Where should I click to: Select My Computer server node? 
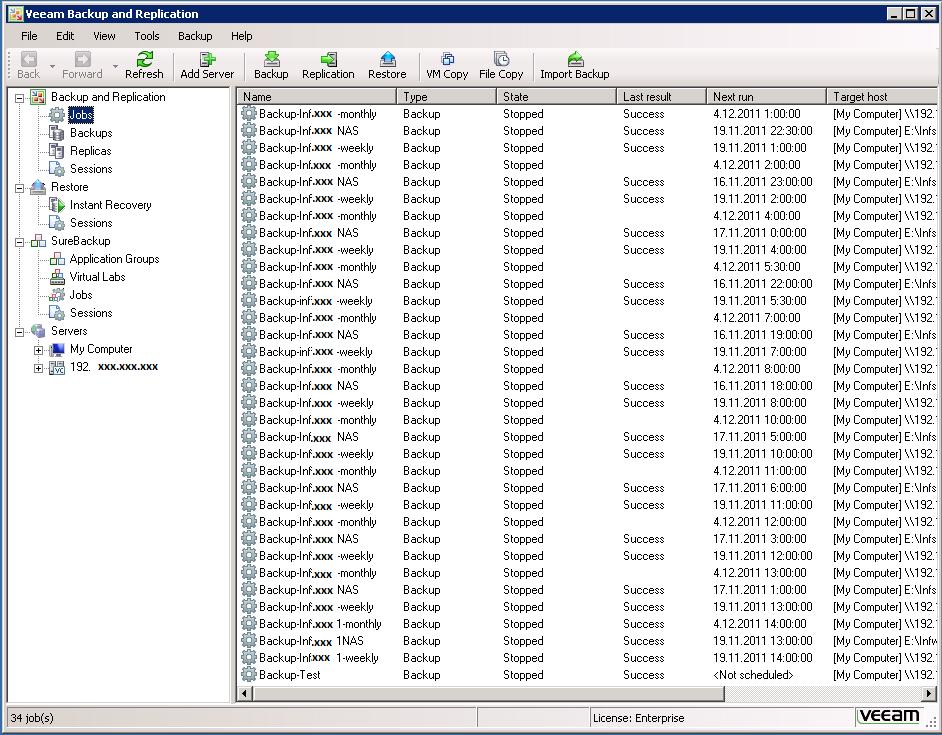pos(101,349)
